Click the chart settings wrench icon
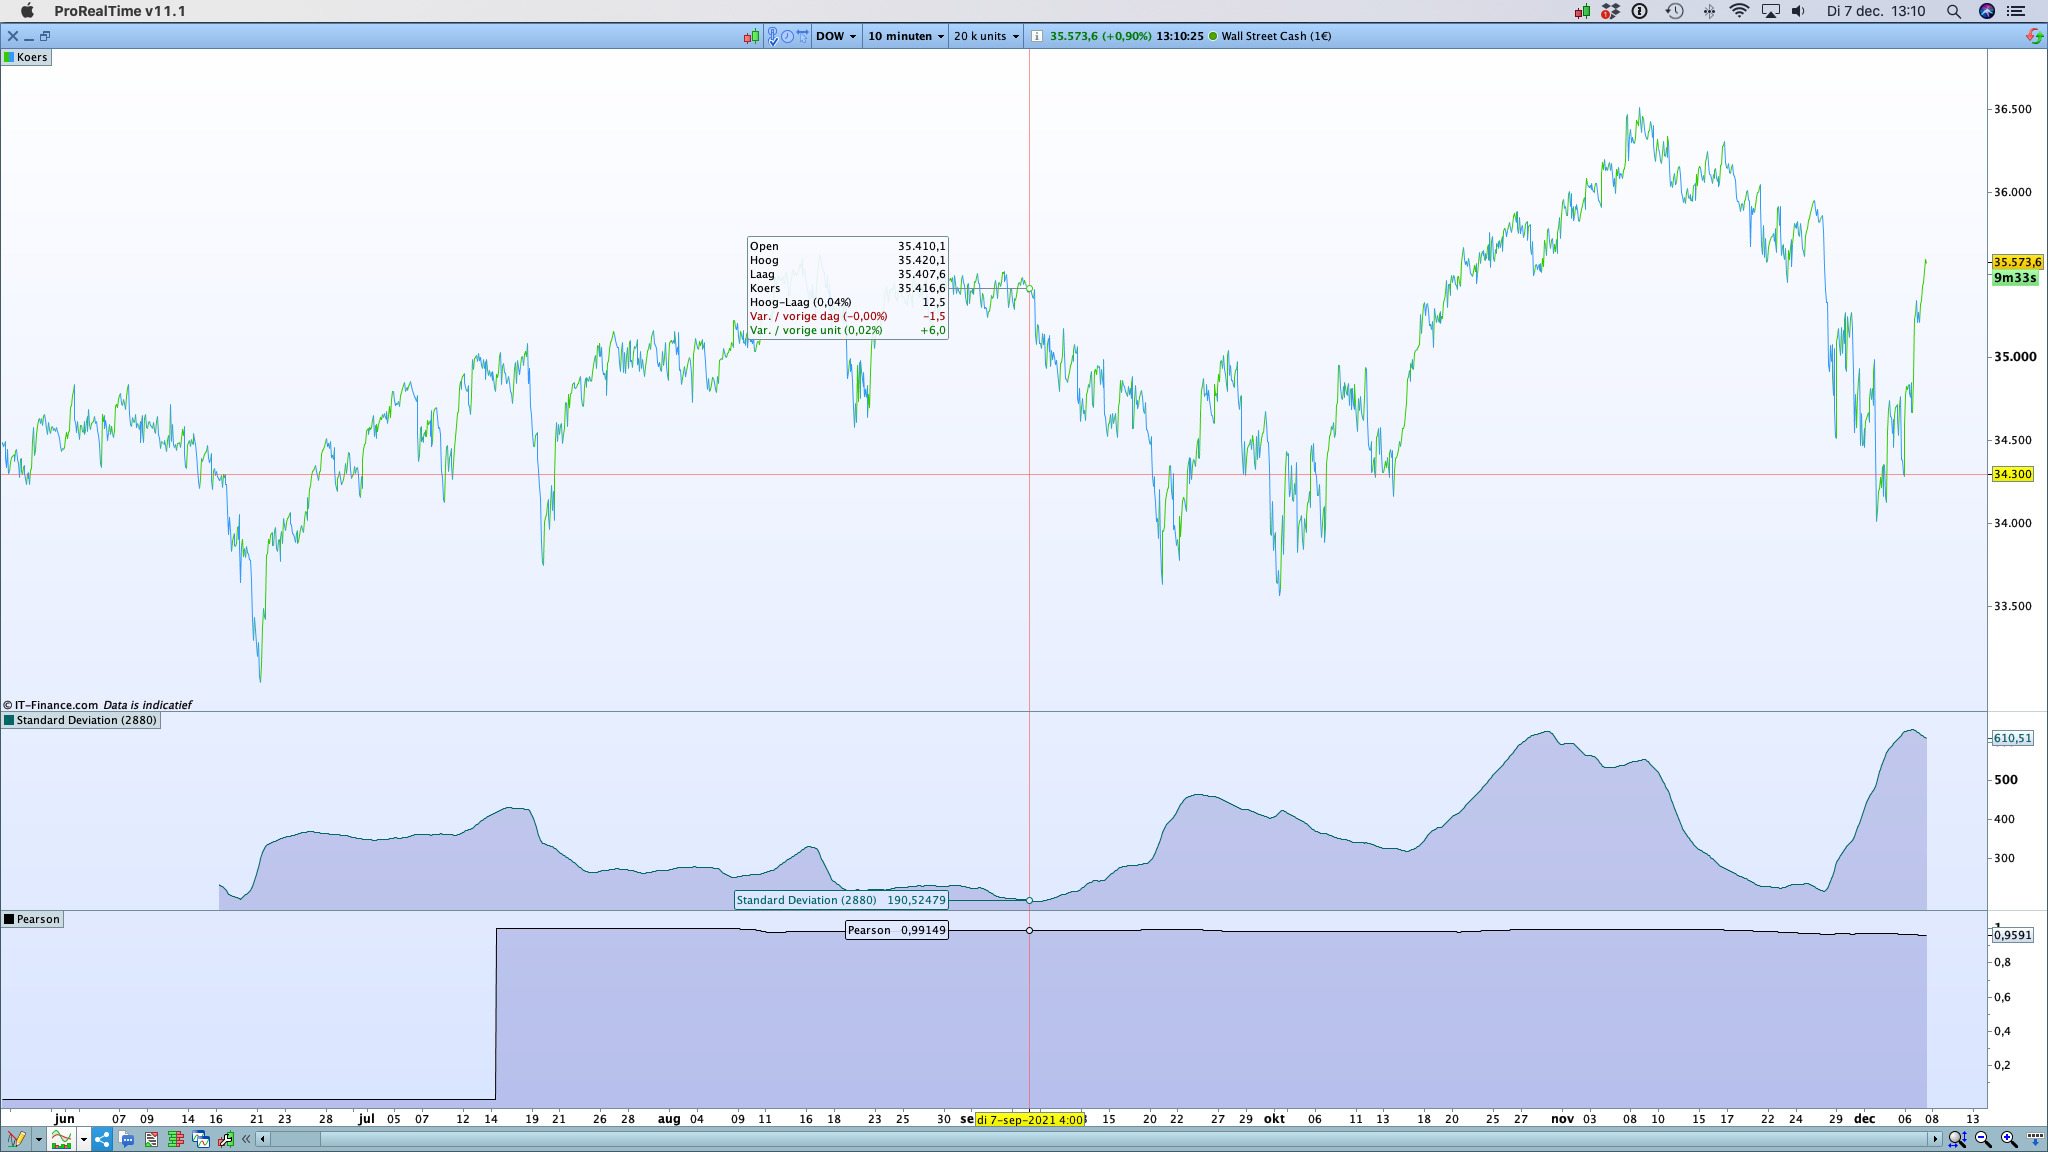This screenshot has width=2048, height=1152. pos(226,1139)
